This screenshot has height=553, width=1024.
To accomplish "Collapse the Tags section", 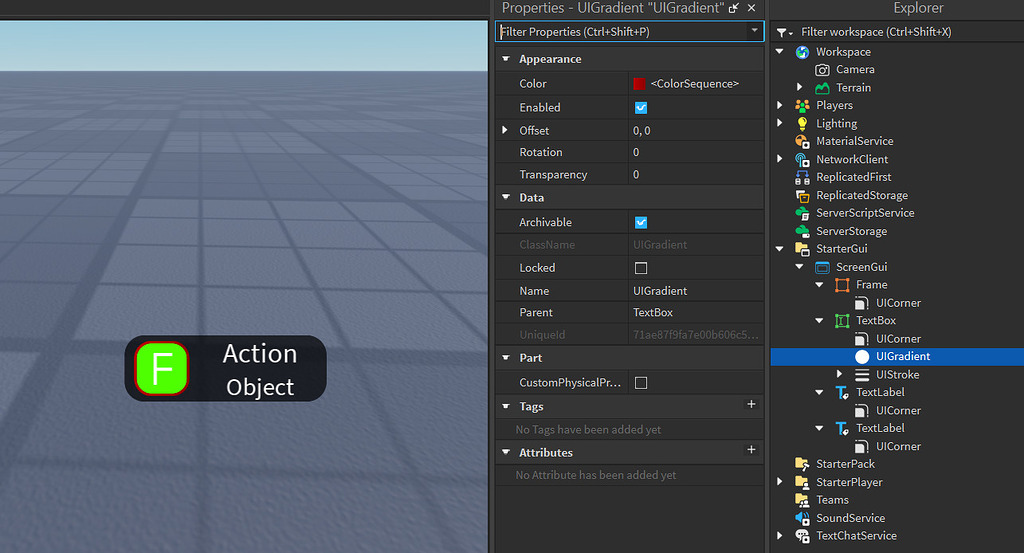I will click(x=505, y=406).
